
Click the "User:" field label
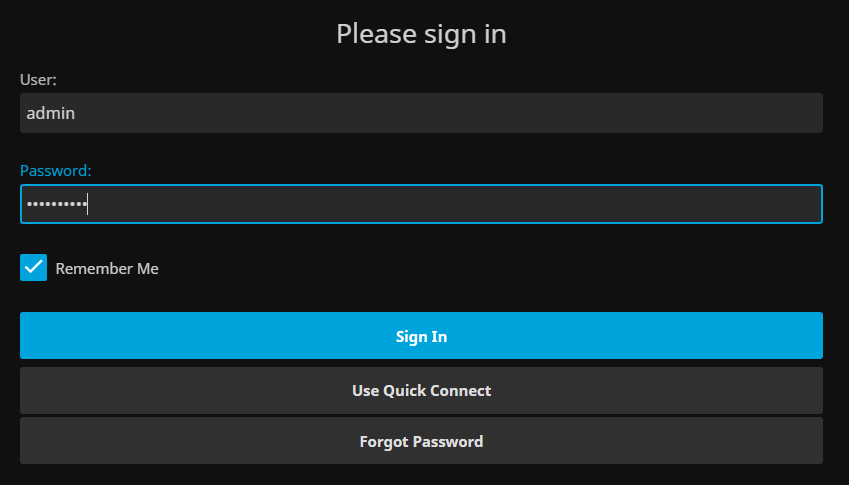click(x=38, y=78)
